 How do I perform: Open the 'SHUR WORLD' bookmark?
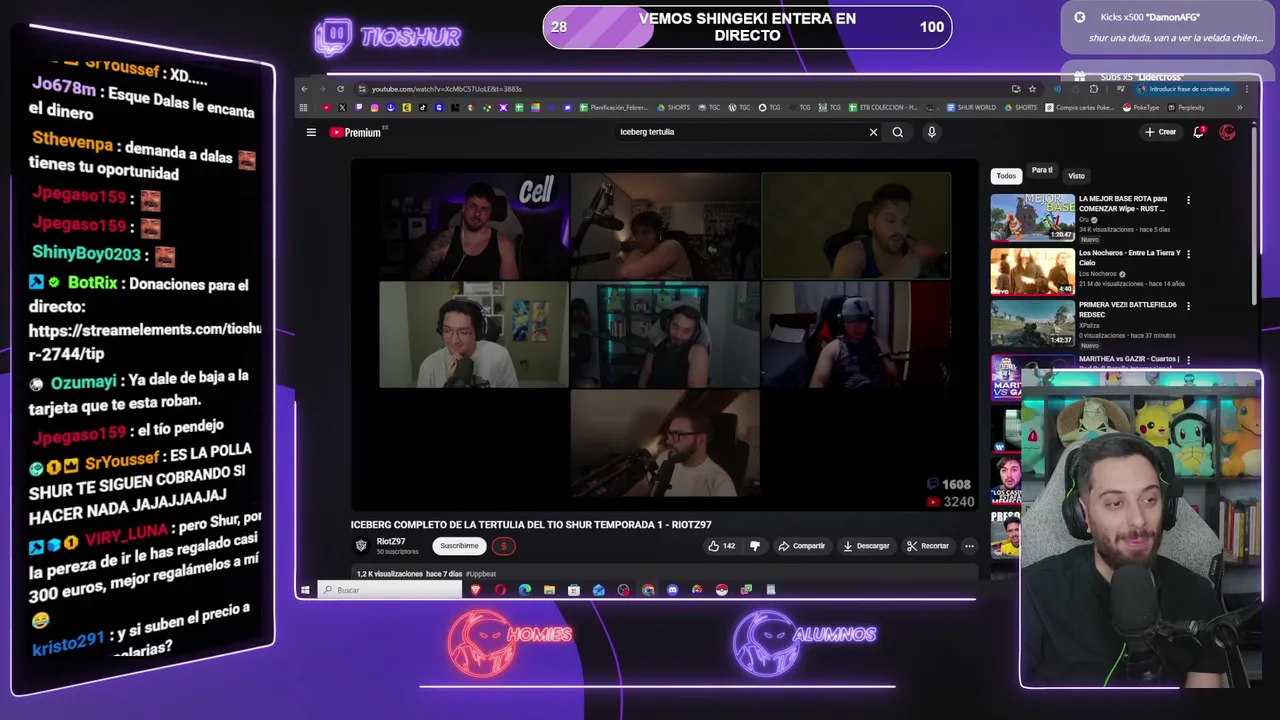[x=970, y=108]
